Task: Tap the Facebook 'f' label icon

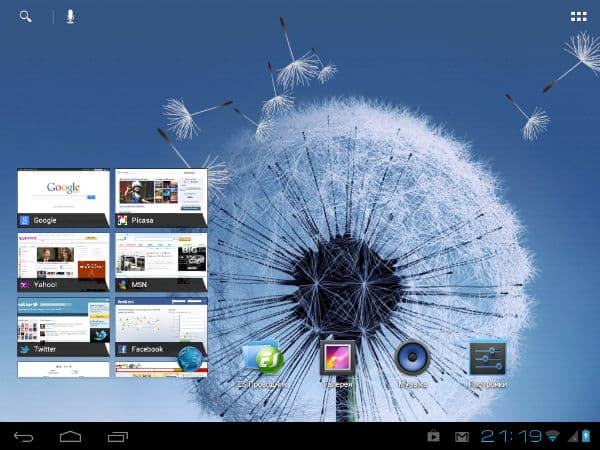Action: (x=122, y=349)
